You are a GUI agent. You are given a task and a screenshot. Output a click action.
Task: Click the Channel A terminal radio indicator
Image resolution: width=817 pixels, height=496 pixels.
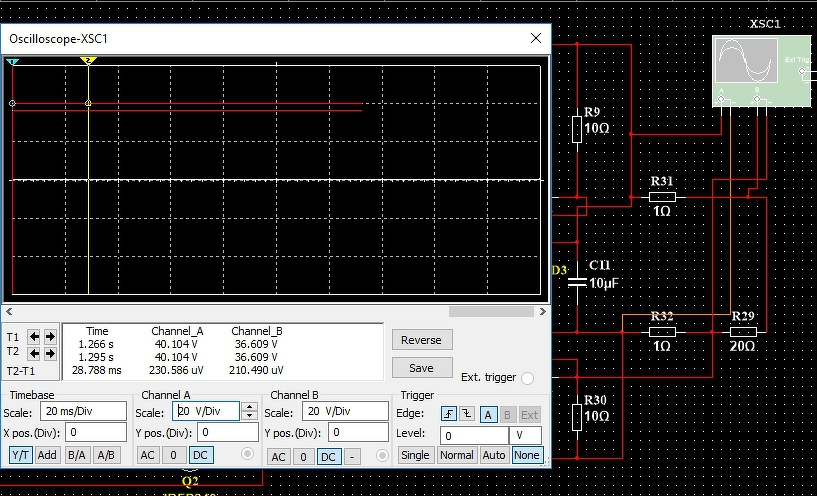tap(247, 454)
